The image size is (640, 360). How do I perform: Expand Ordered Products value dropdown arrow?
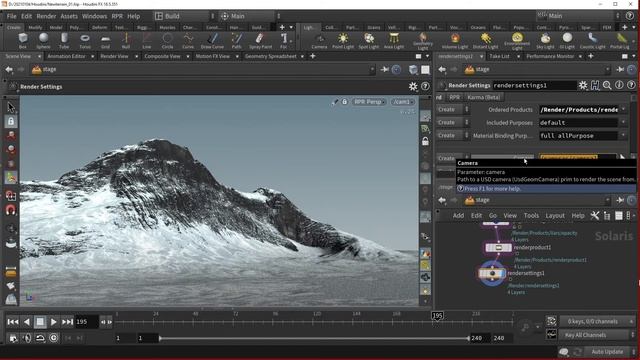(x=624, y=109)
